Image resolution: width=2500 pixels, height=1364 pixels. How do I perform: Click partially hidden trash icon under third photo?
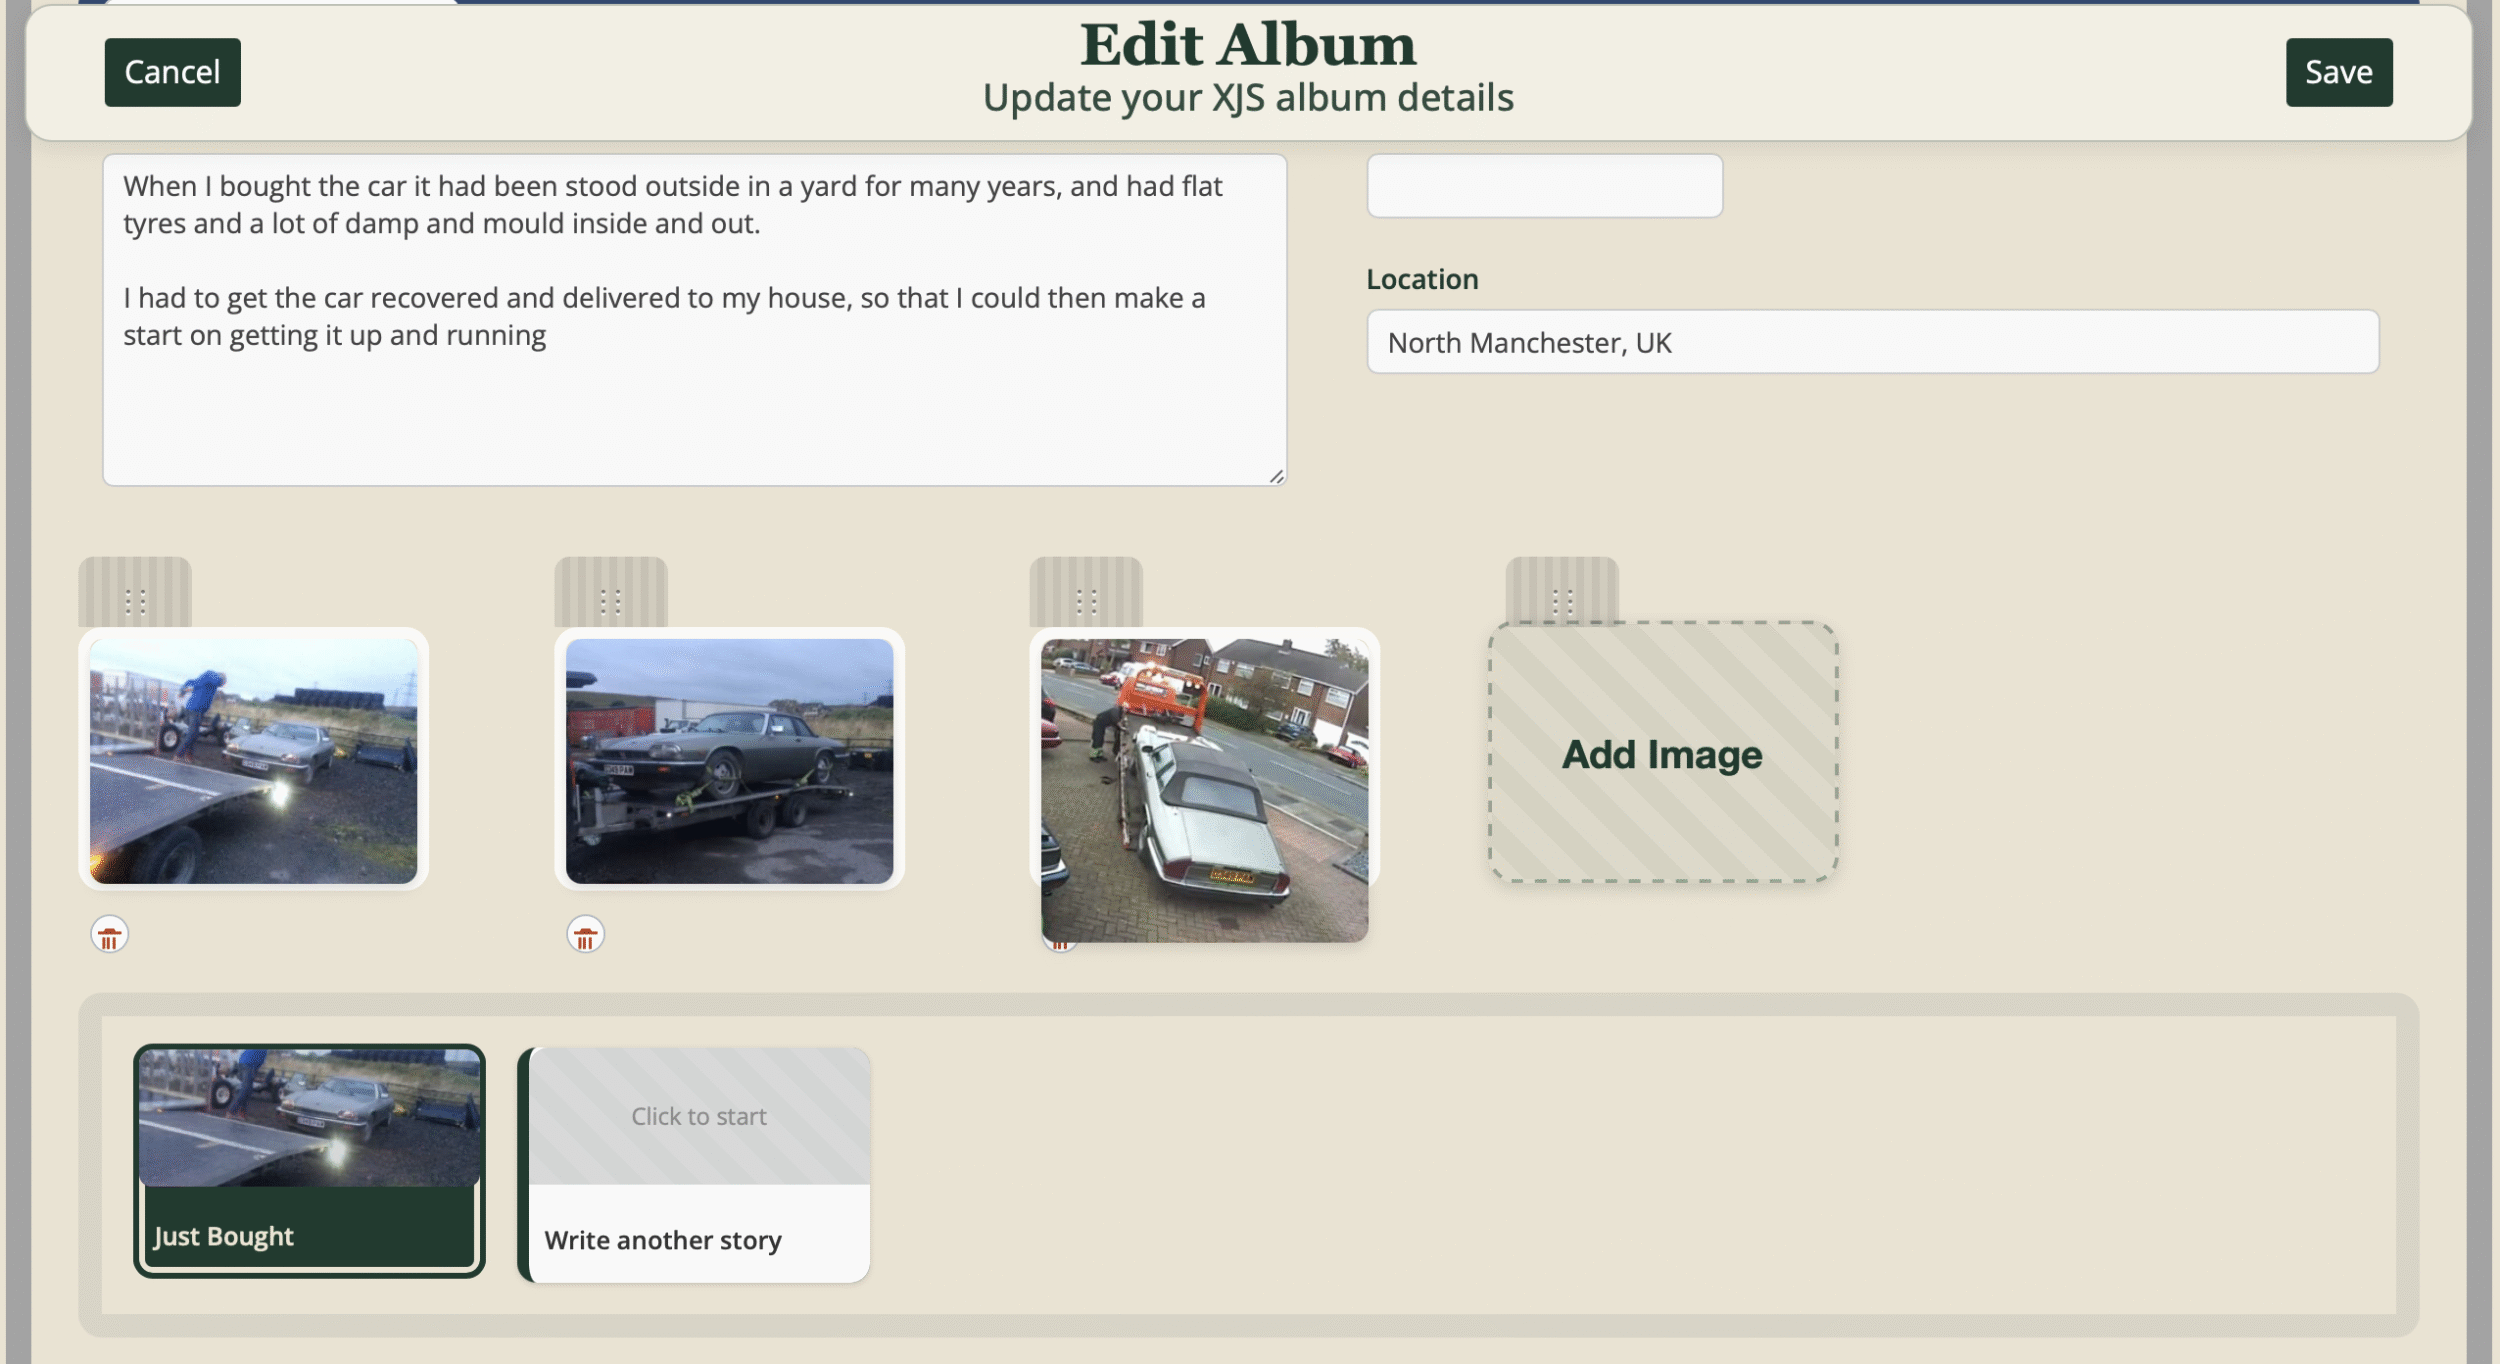tap(1059, 945)
